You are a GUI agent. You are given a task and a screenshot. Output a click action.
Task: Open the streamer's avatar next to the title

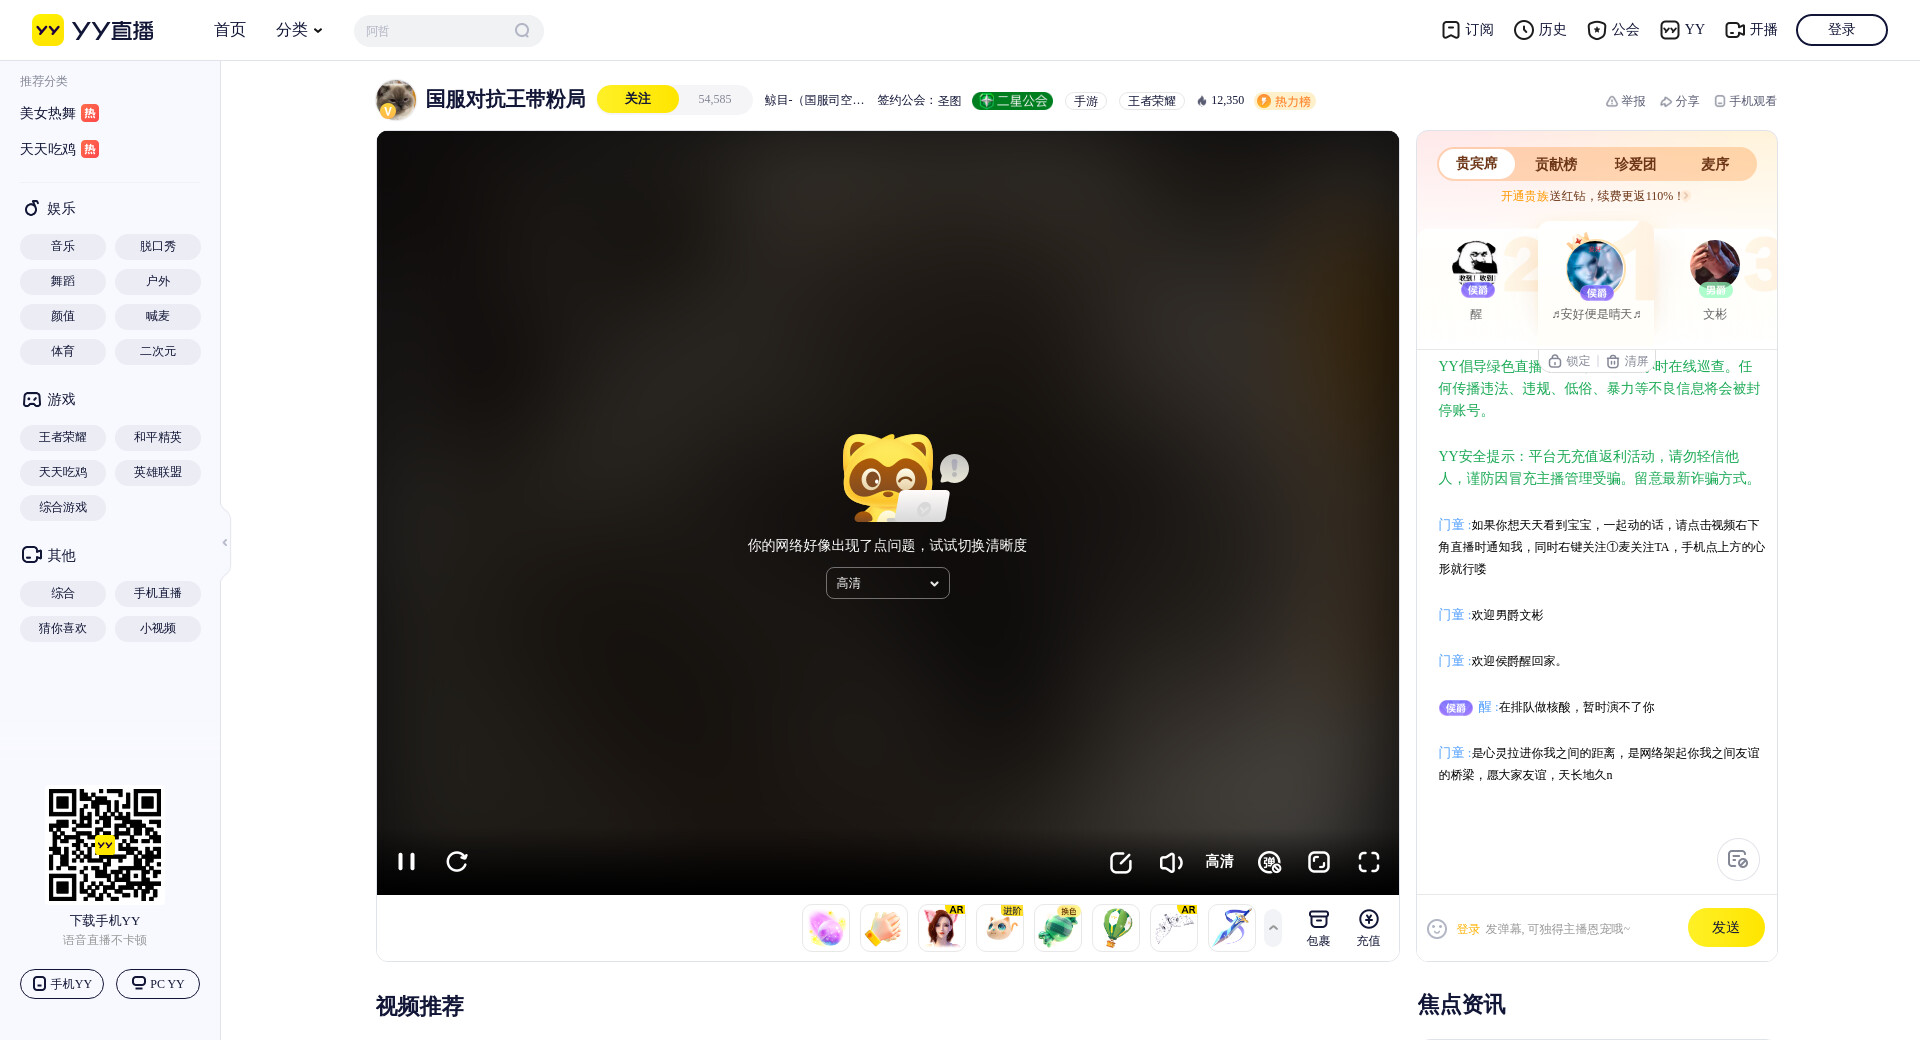point(396,100)
